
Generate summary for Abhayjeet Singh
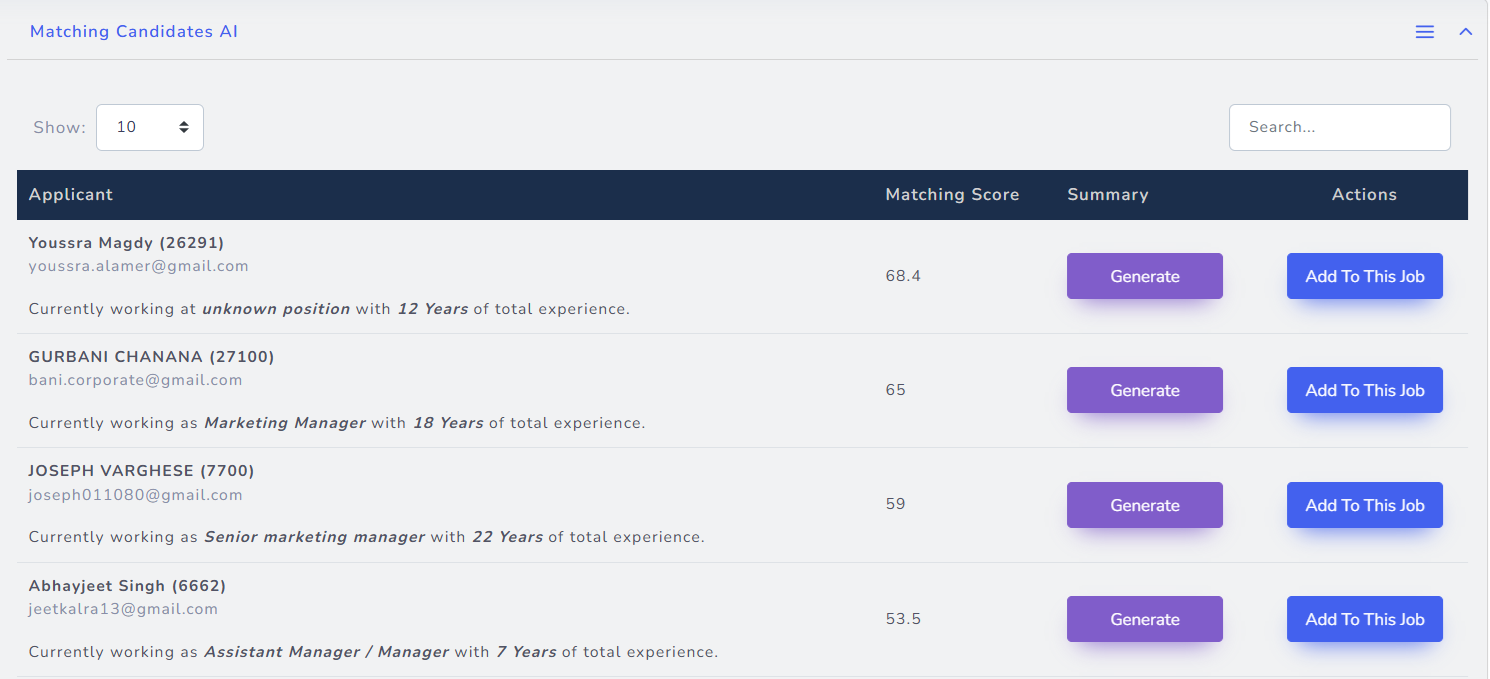1144,619
